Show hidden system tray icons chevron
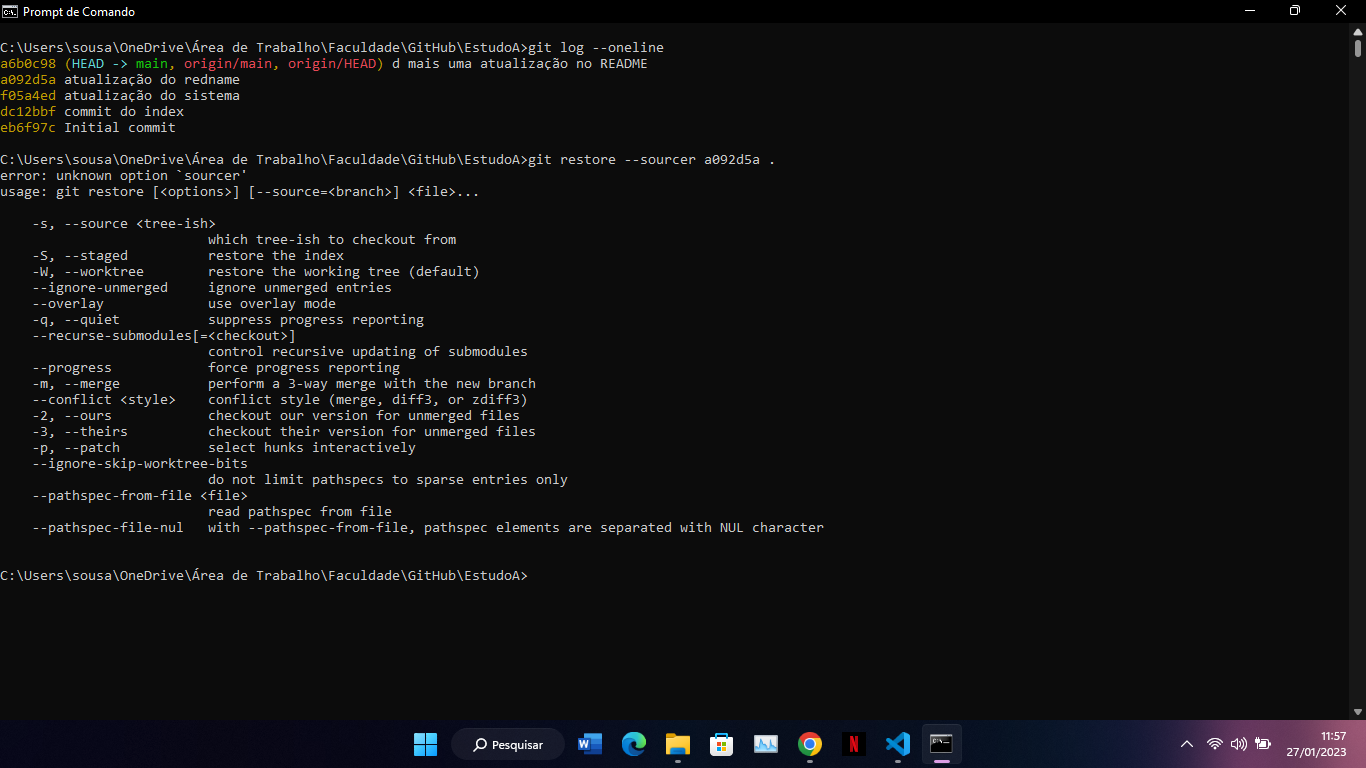1366x768 pixels. coord(1187,744)
